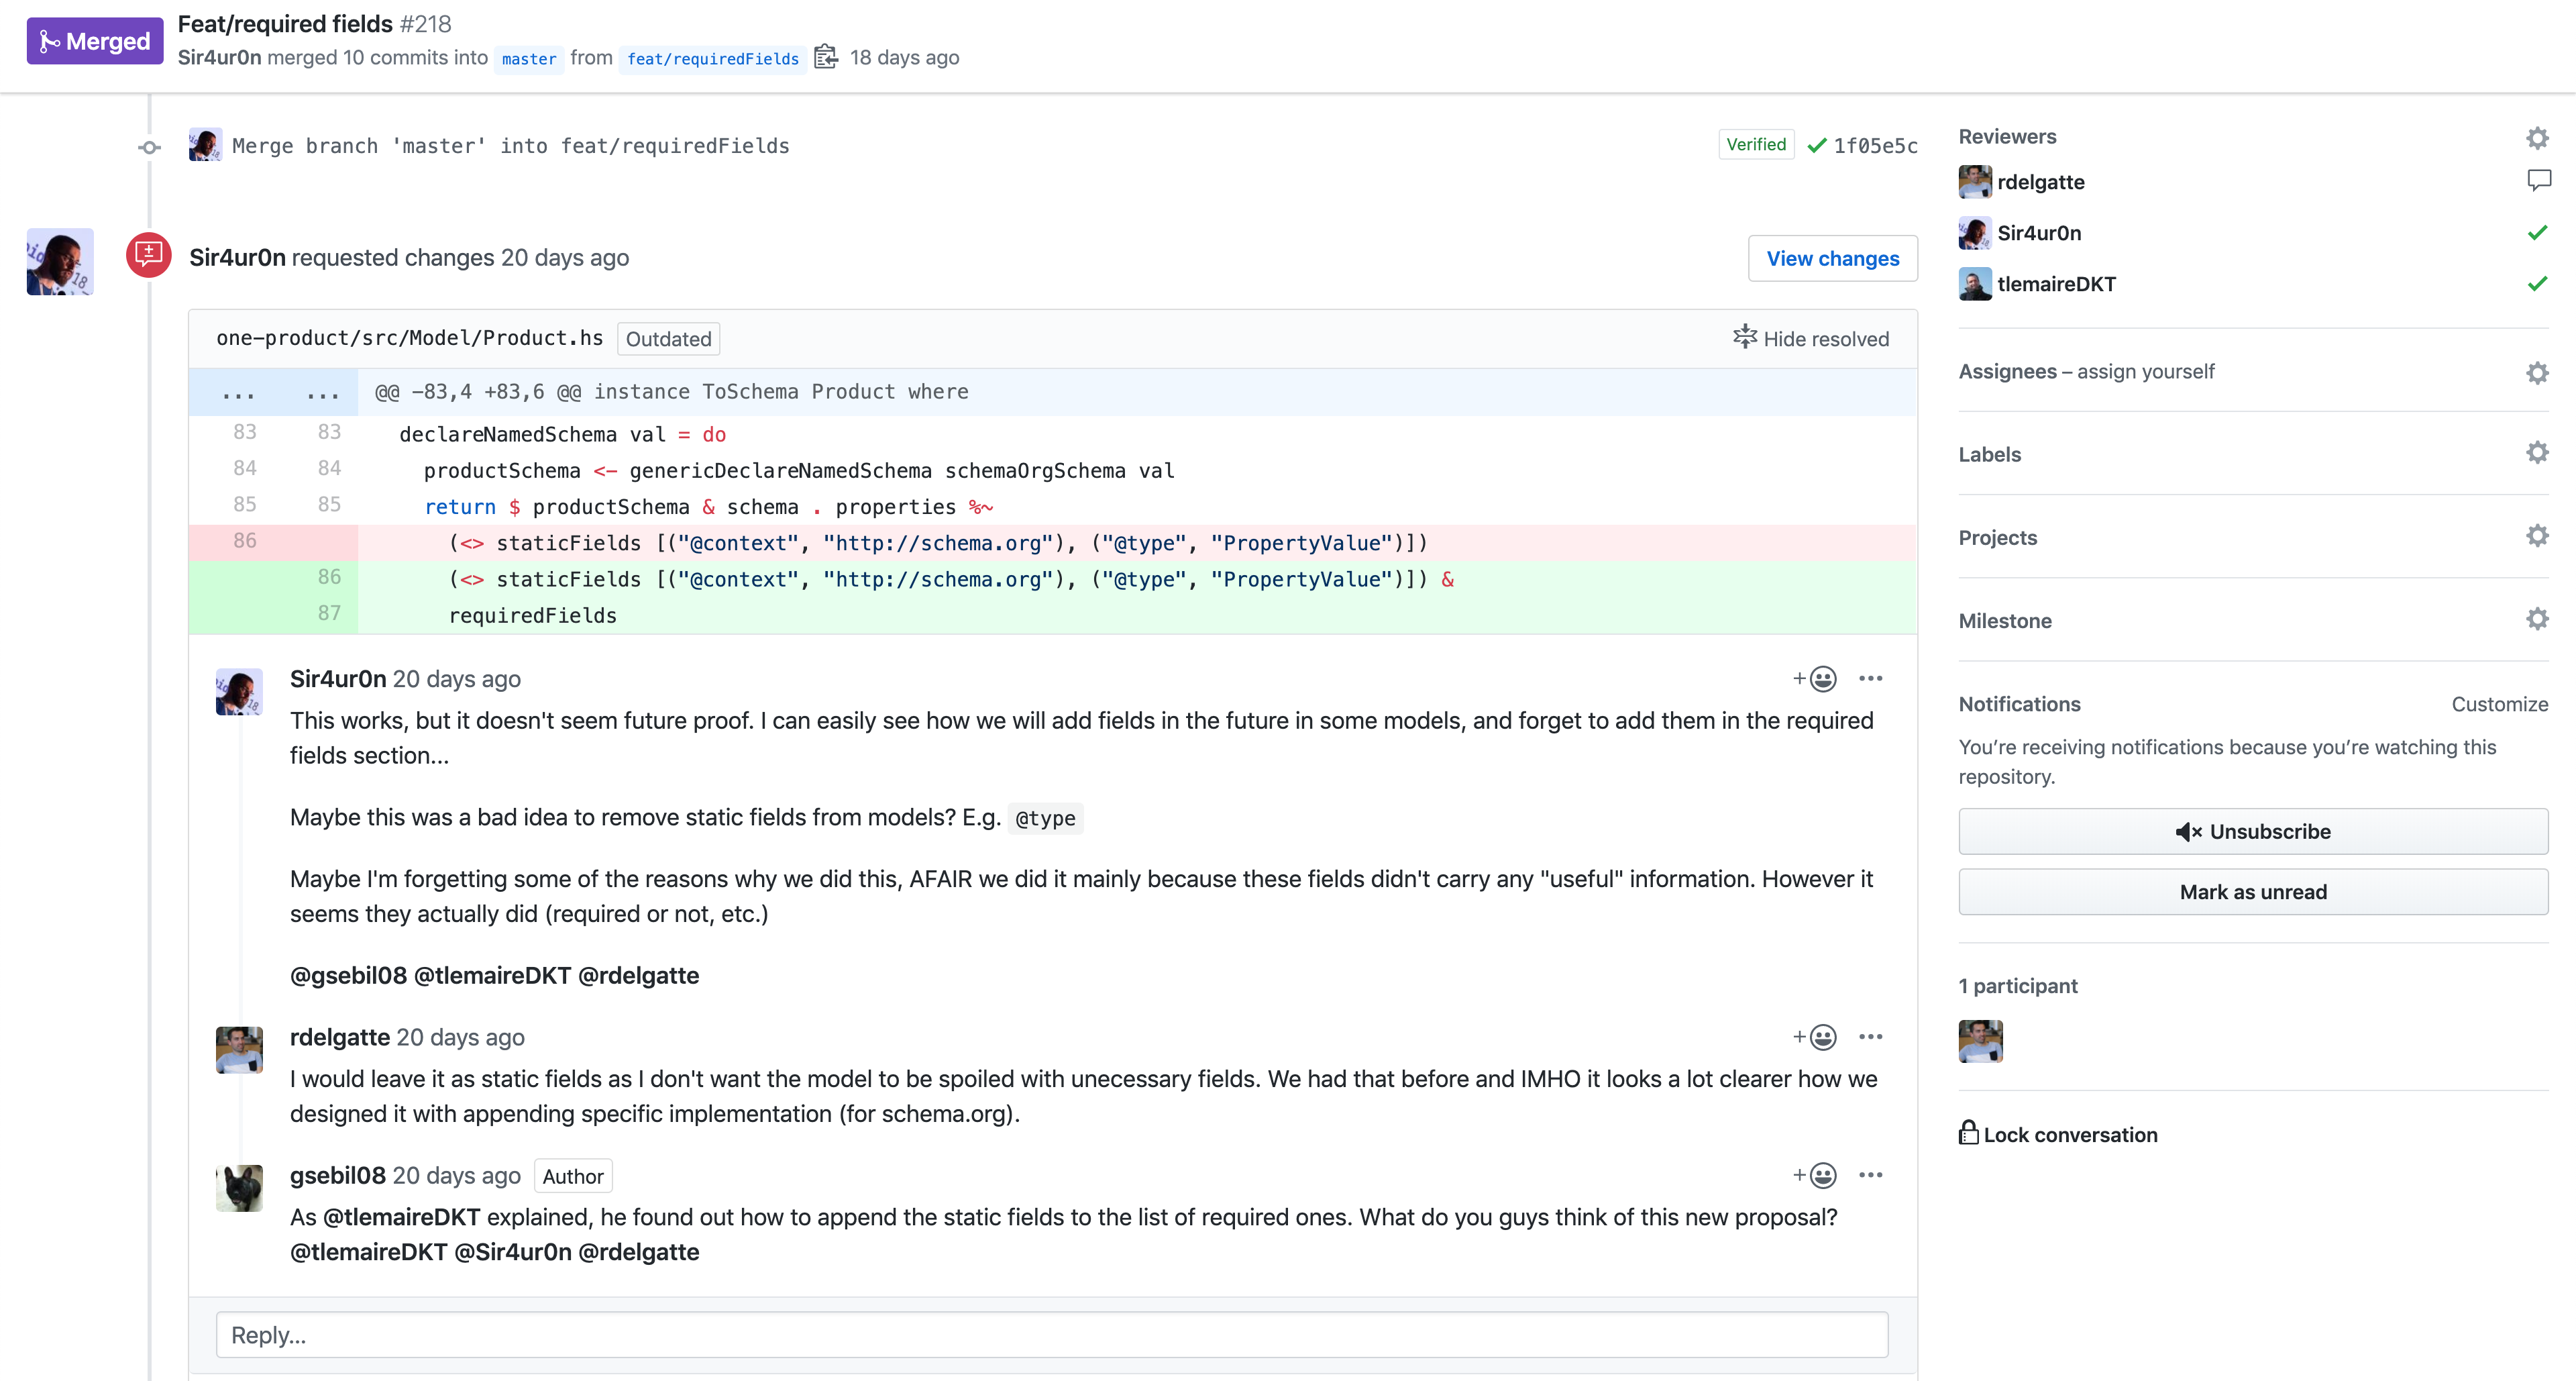Lock conversation

(2058, 1134)
